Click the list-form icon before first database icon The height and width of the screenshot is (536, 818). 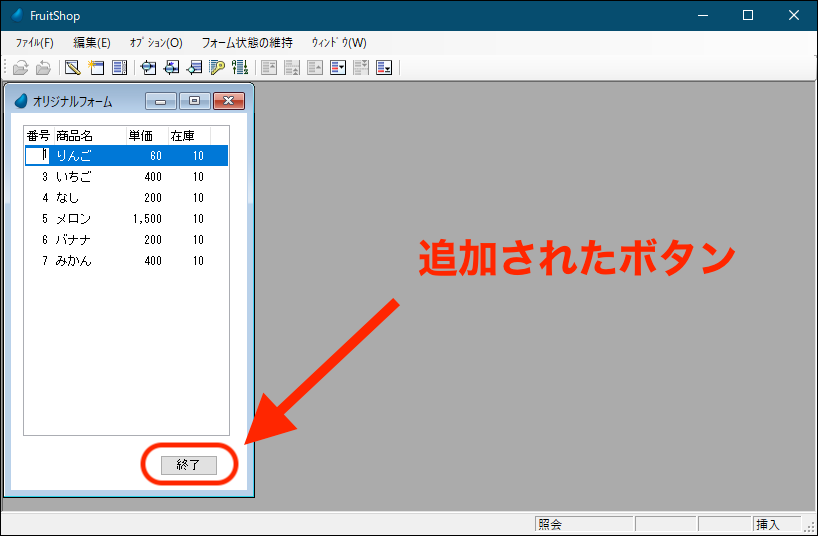(x=120, y=68)
